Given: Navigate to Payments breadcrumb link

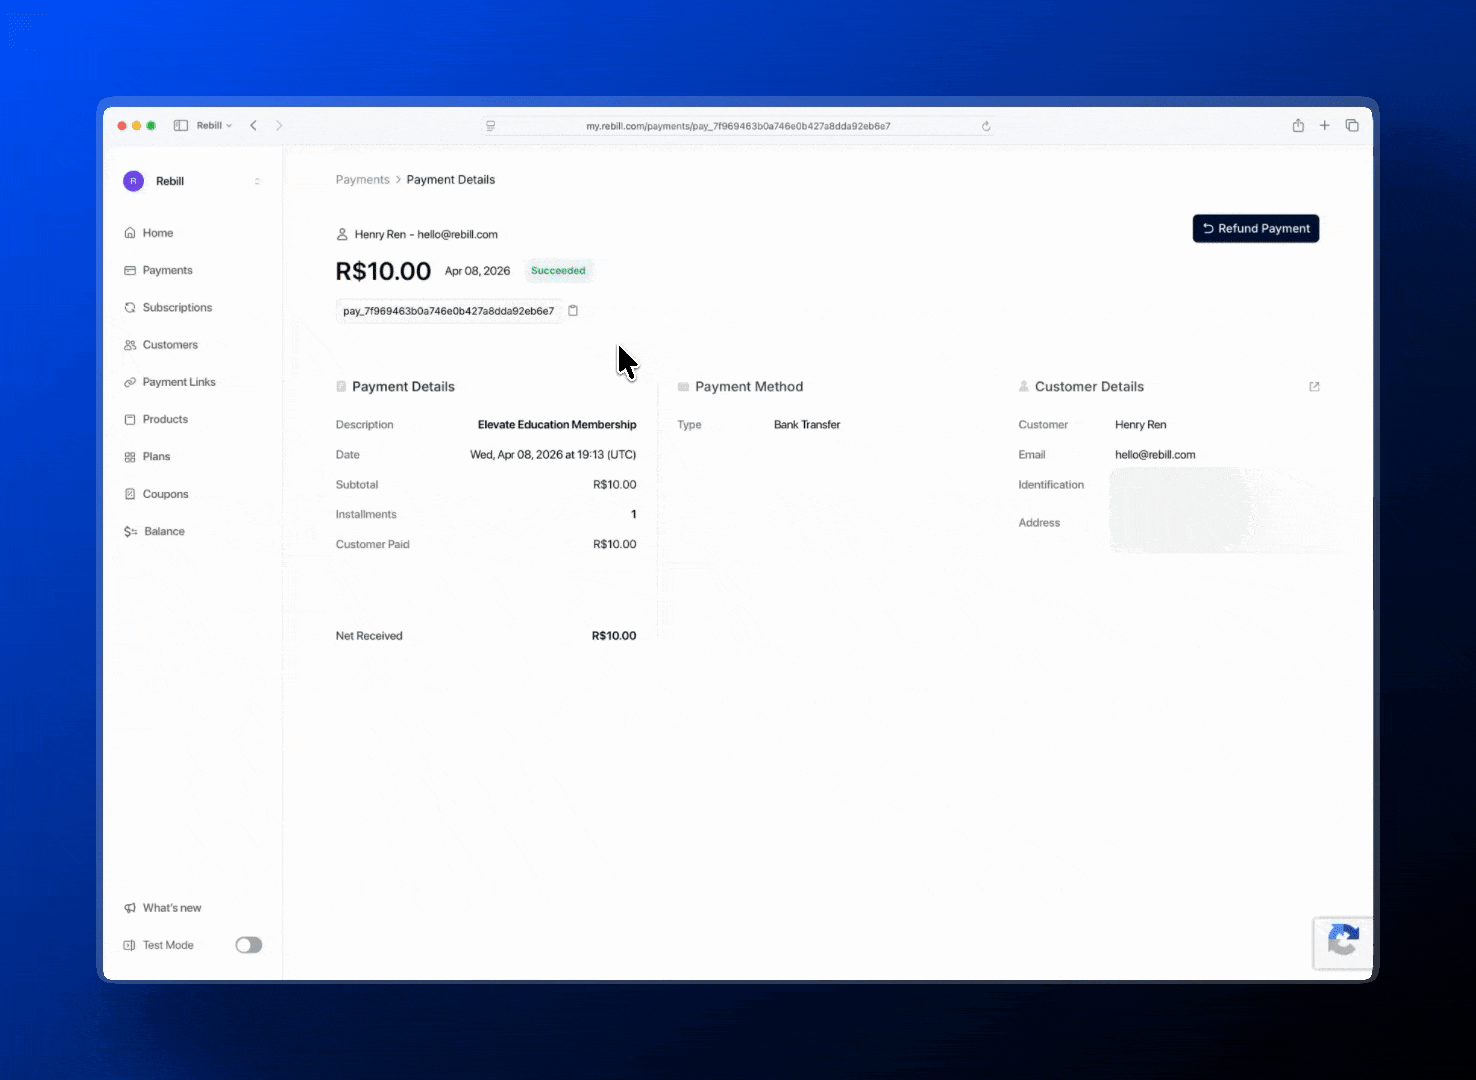Looking at the screenshot, I should tap(362, 180).
